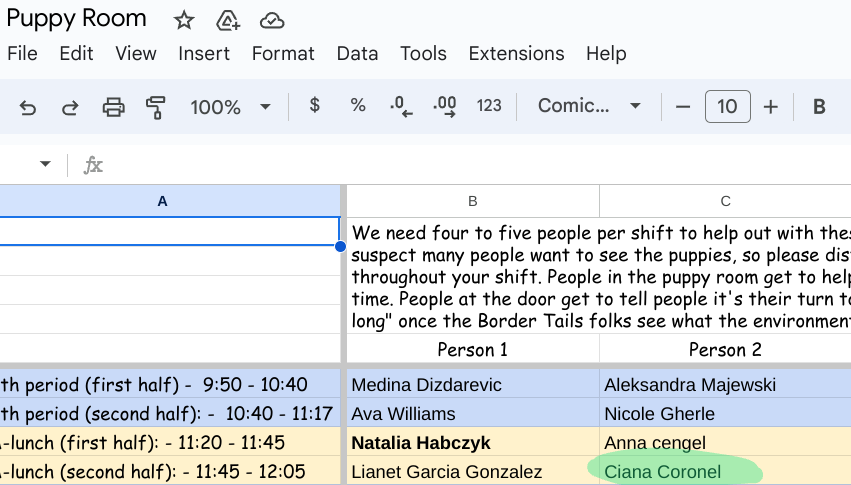This screenshot has width=851, height=485.
Task: Activate the paint format tool
Action: (x=156, y=107)
